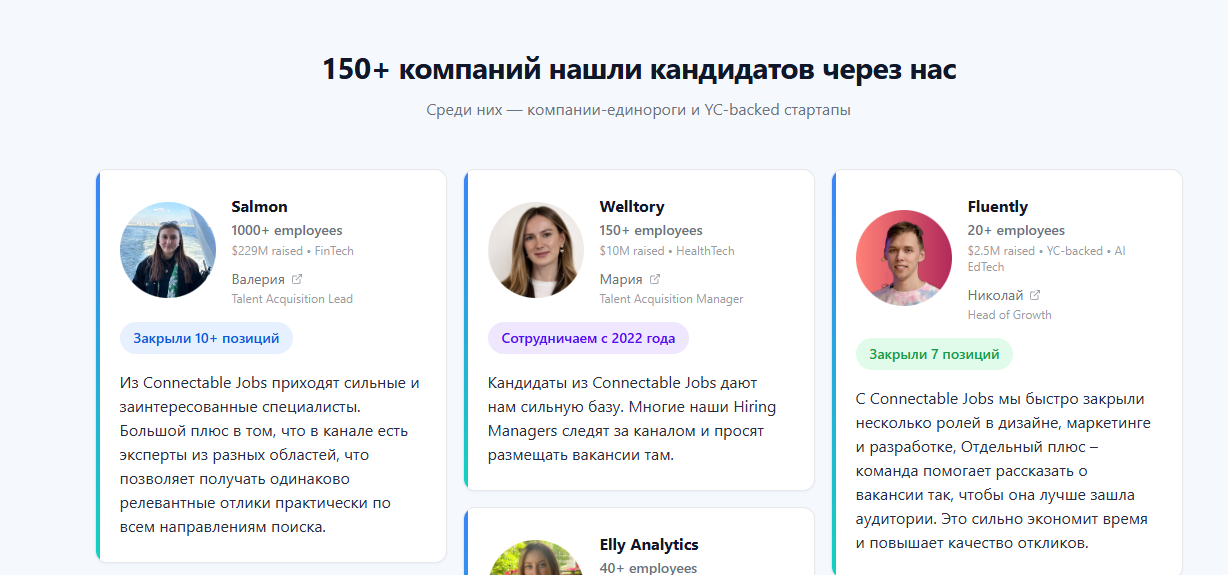Click the 'Закрыли 10+ позиций' badge
Image resolution: width=1228 pixels, height=575 pixels.
point(206,338)
